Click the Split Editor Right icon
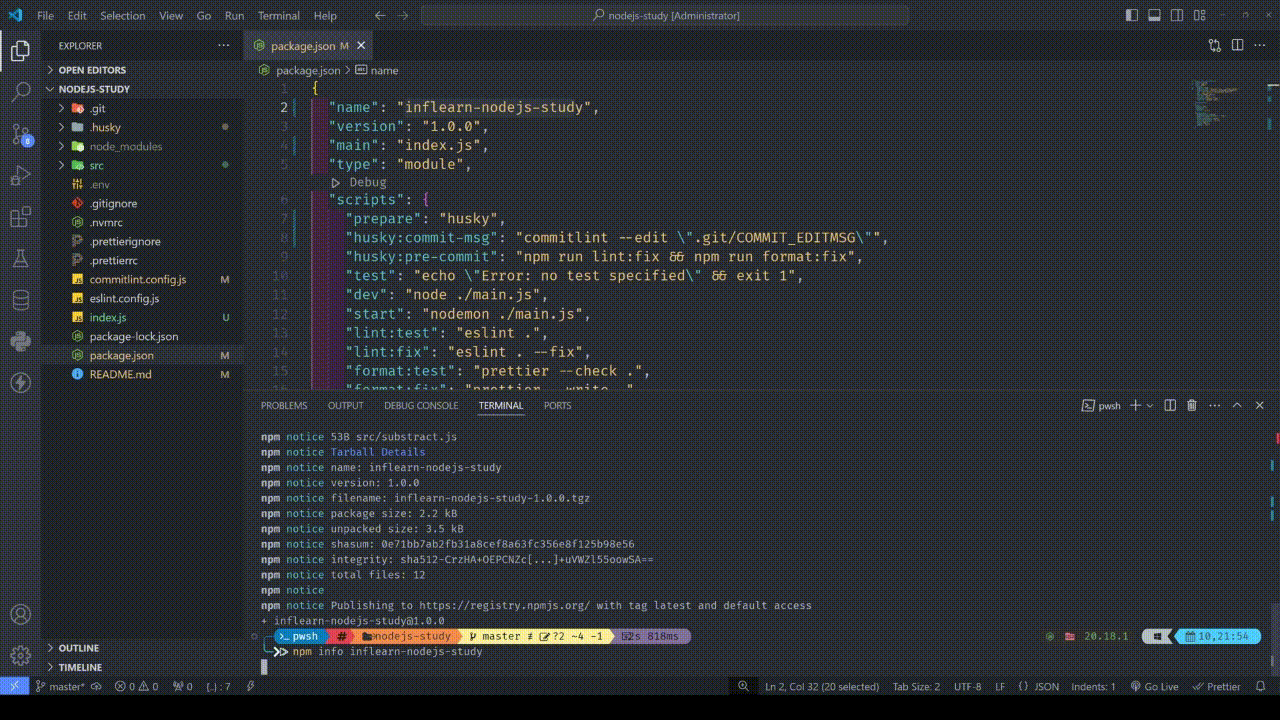This screenshot has height=720, width=1280. [1237, 46]
